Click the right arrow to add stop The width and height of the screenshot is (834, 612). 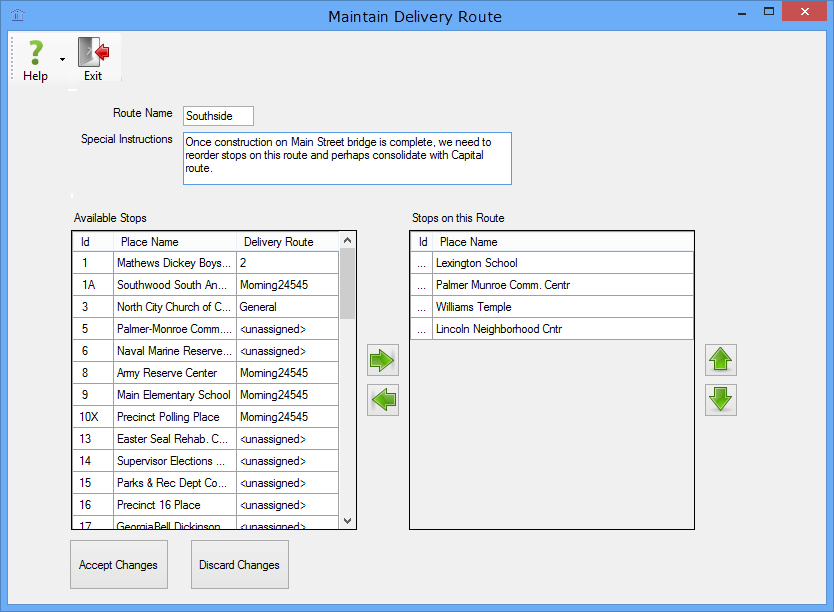pos(382,361)
